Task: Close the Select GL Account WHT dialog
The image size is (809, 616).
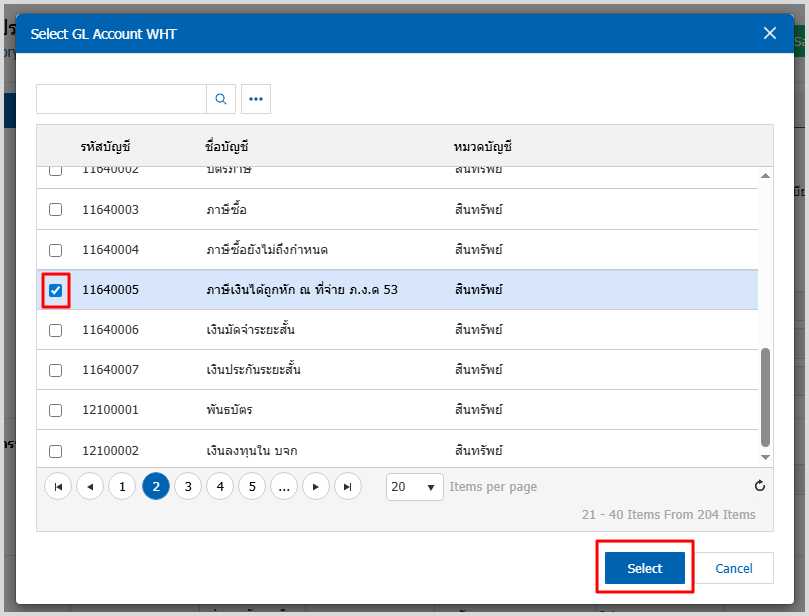Action: coord(770,33)
